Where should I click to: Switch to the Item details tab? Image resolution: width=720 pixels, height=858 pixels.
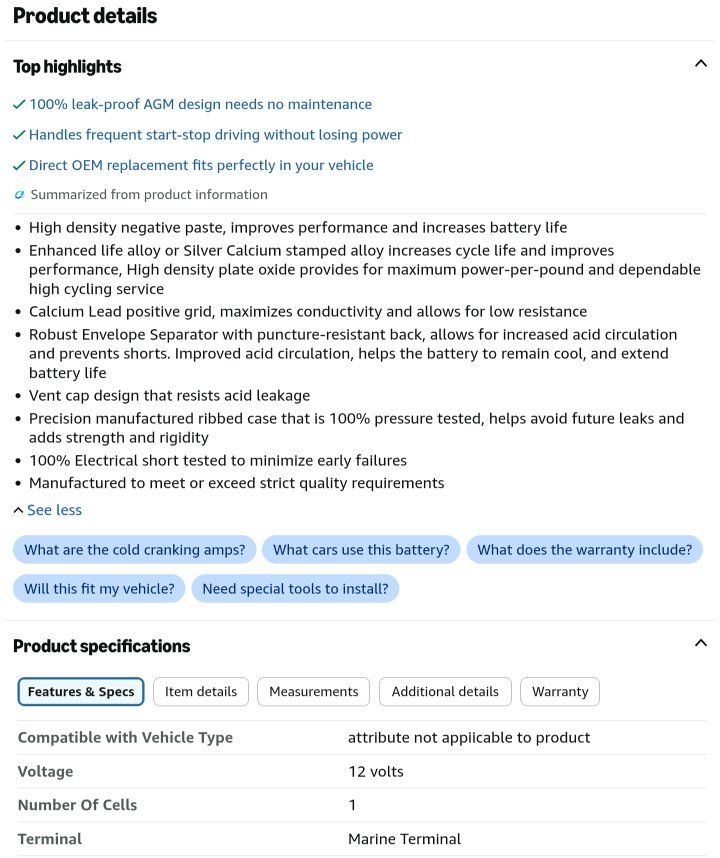pyautogui.click(x=201, y=692)
